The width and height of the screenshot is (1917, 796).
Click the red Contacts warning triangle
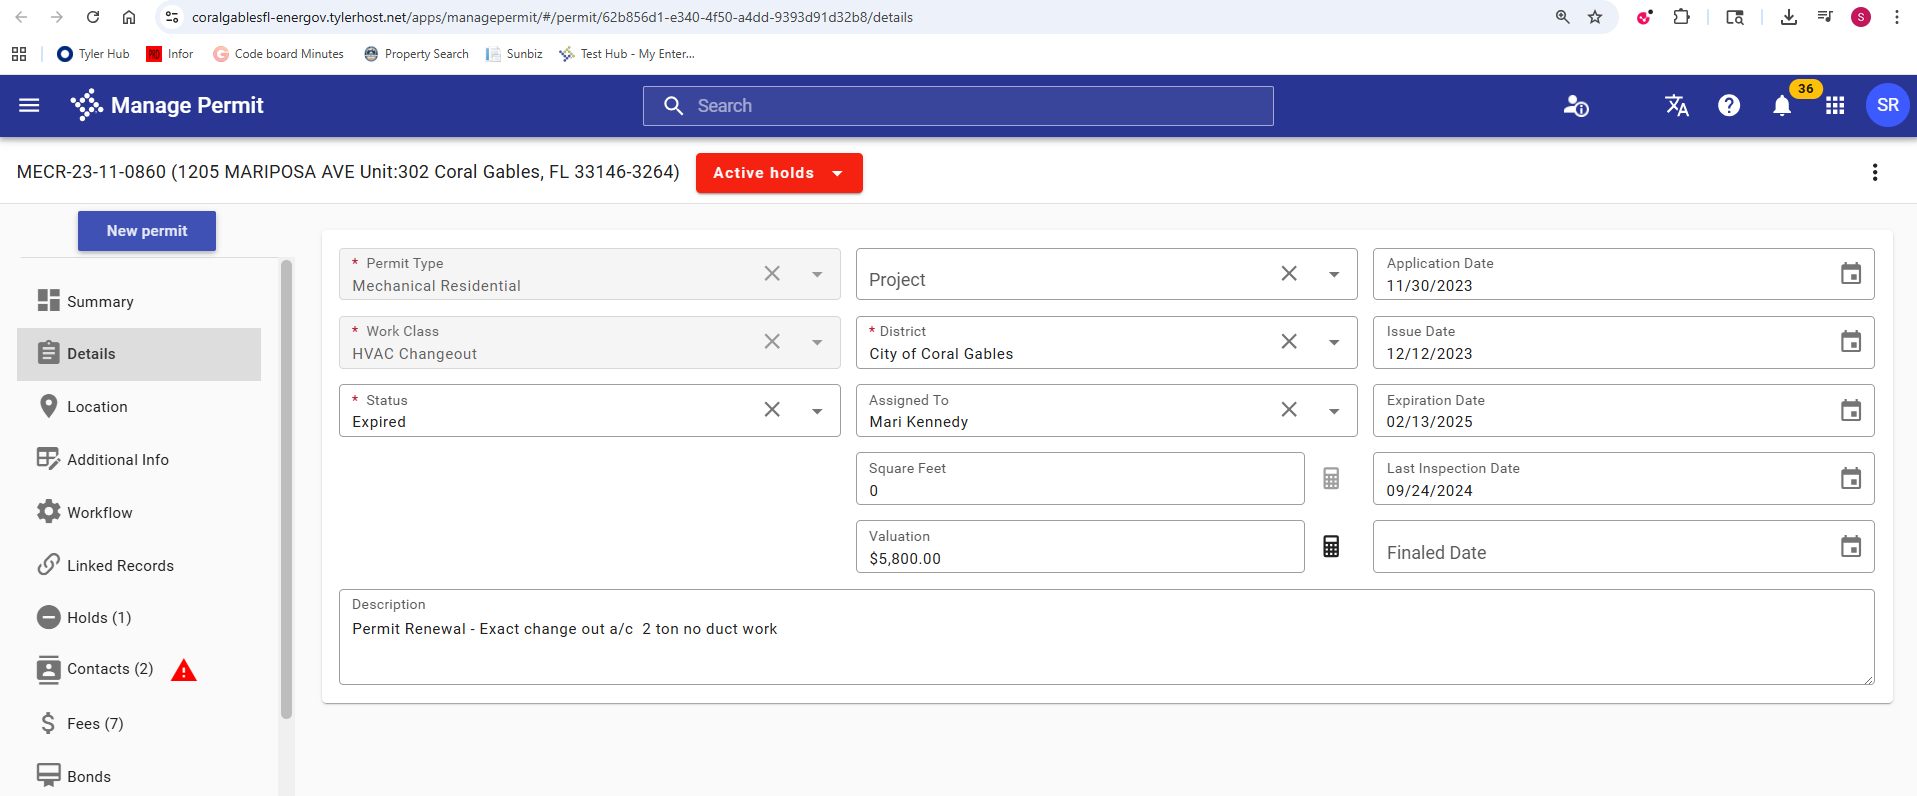tap(184, 670)
